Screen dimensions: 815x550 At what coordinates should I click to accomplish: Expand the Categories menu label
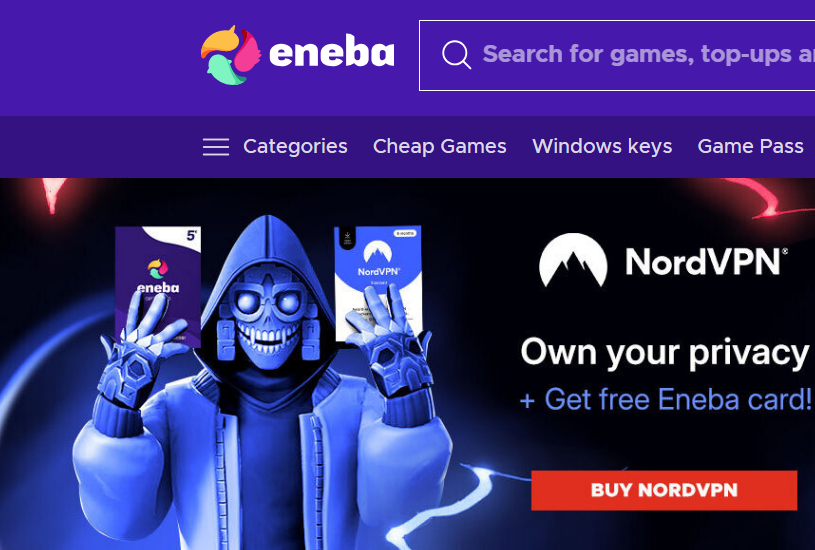pyautogui.click(x=295, y=146)
